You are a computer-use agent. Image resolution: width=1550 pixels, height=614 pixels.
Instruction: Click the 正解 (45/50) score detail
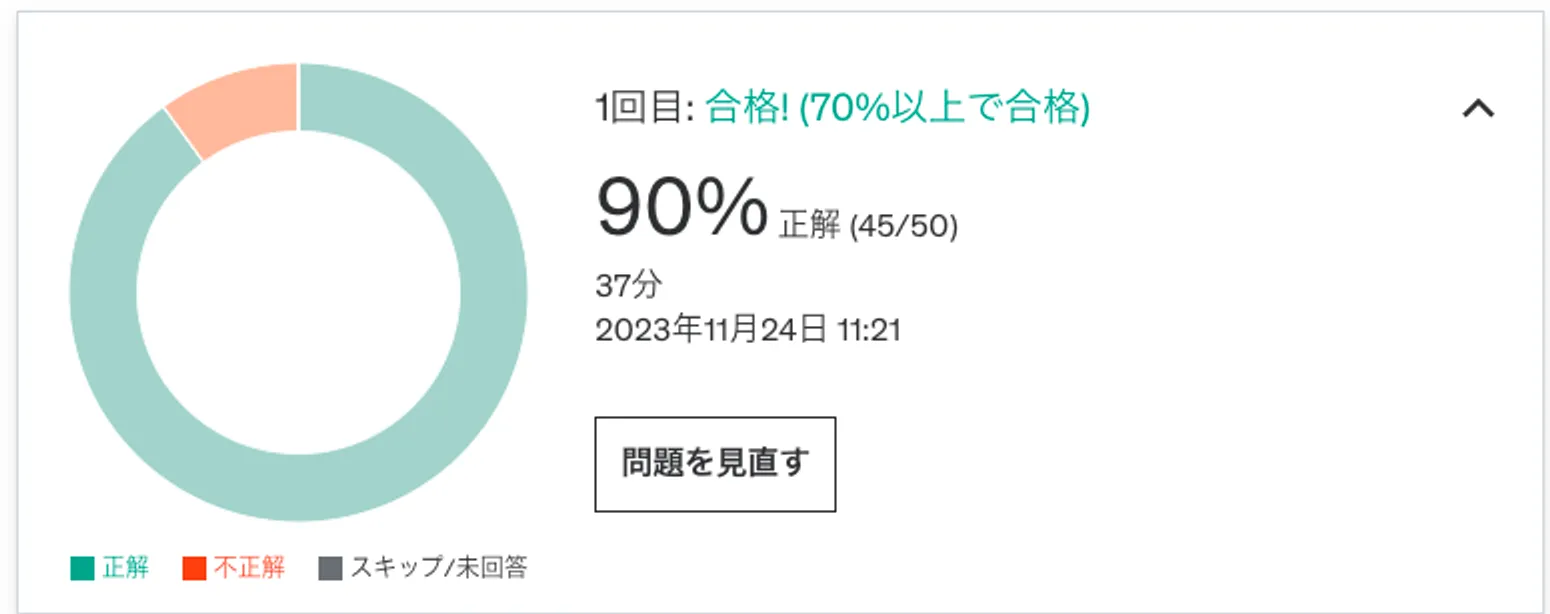[868, 226]
